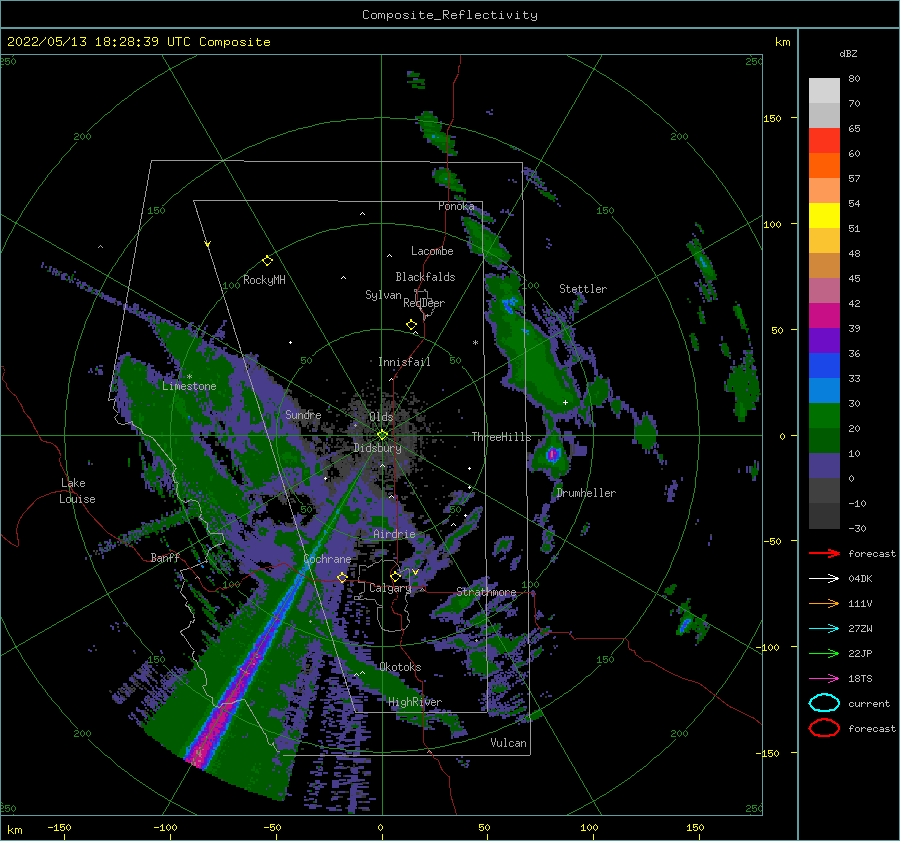900x841 pixels.
Task: Select the cyan 'current' ellipse legend icon
Action: 824,703
